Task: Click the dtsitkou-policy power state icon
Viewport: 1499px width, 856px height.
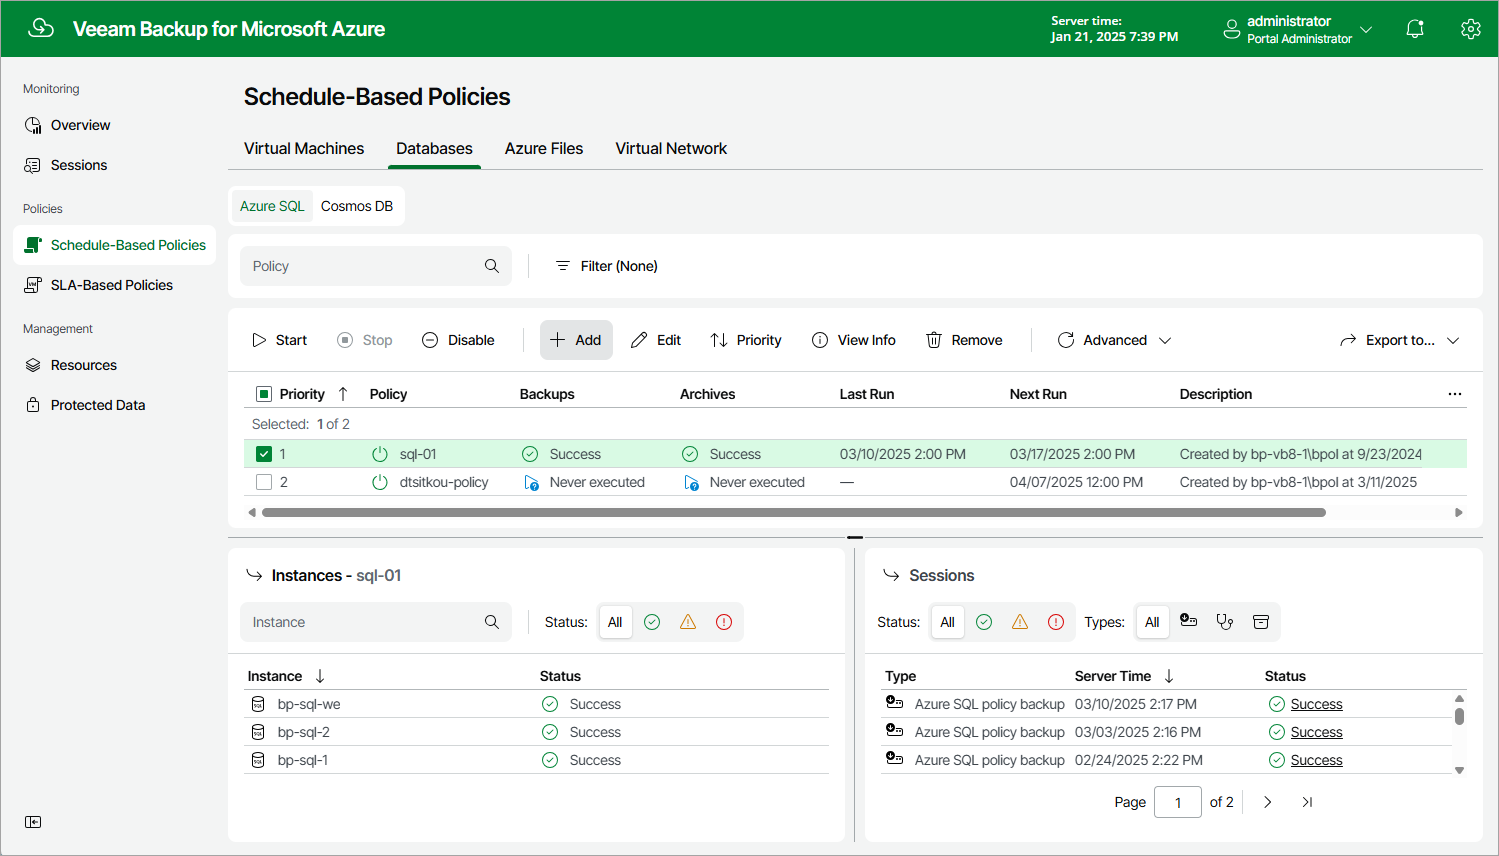Action: pyautogui.click(x=380, y=482)
